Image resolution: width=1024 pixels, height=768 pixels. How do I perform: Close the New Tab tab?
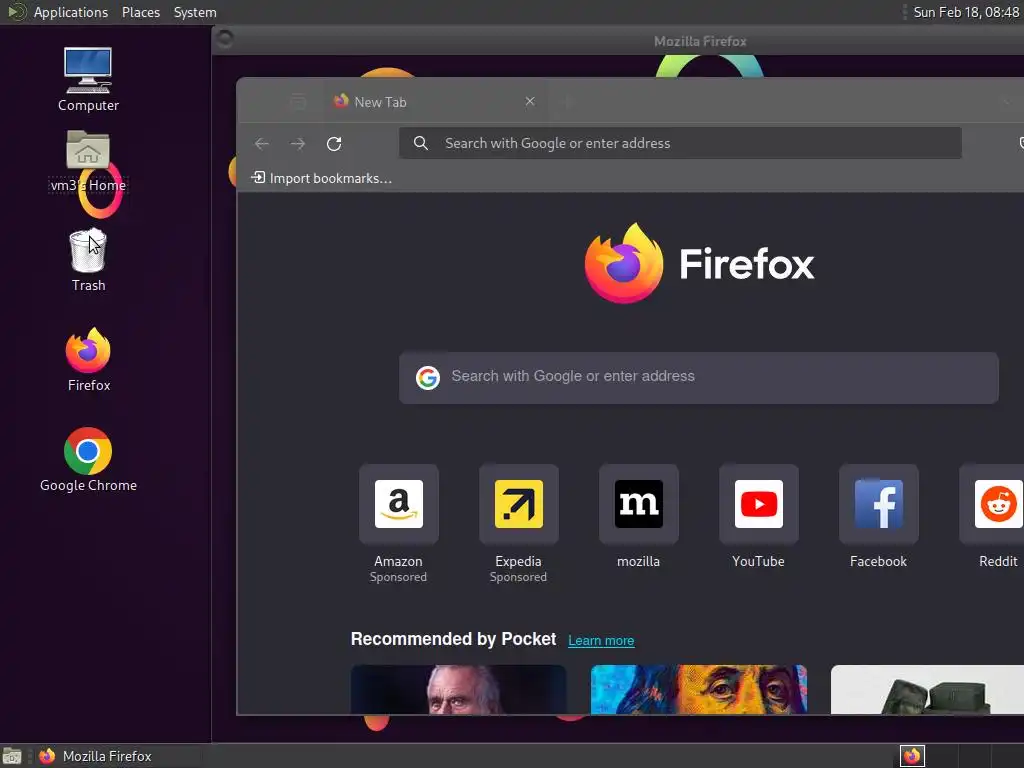point(530,101)
